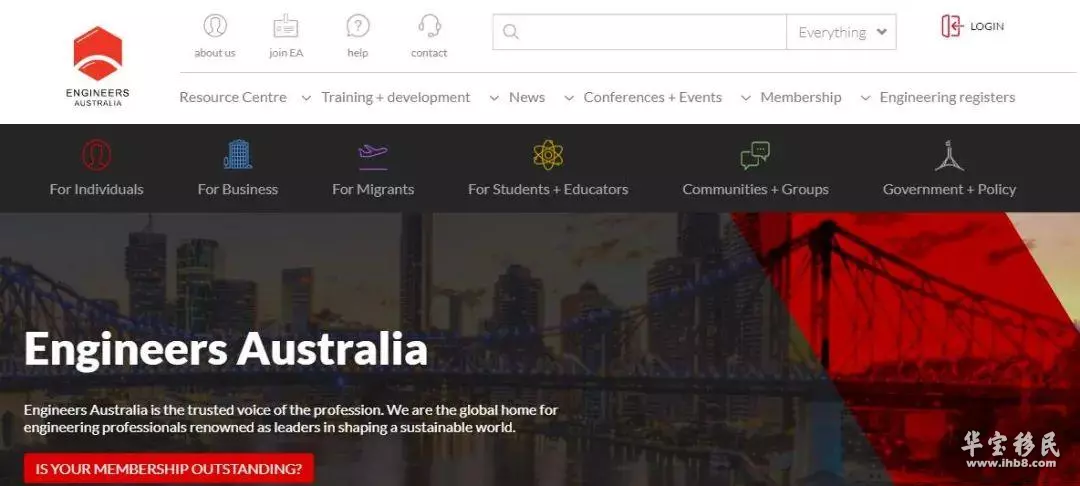Open the Everything search scope dropdown

tap(841, 32)
